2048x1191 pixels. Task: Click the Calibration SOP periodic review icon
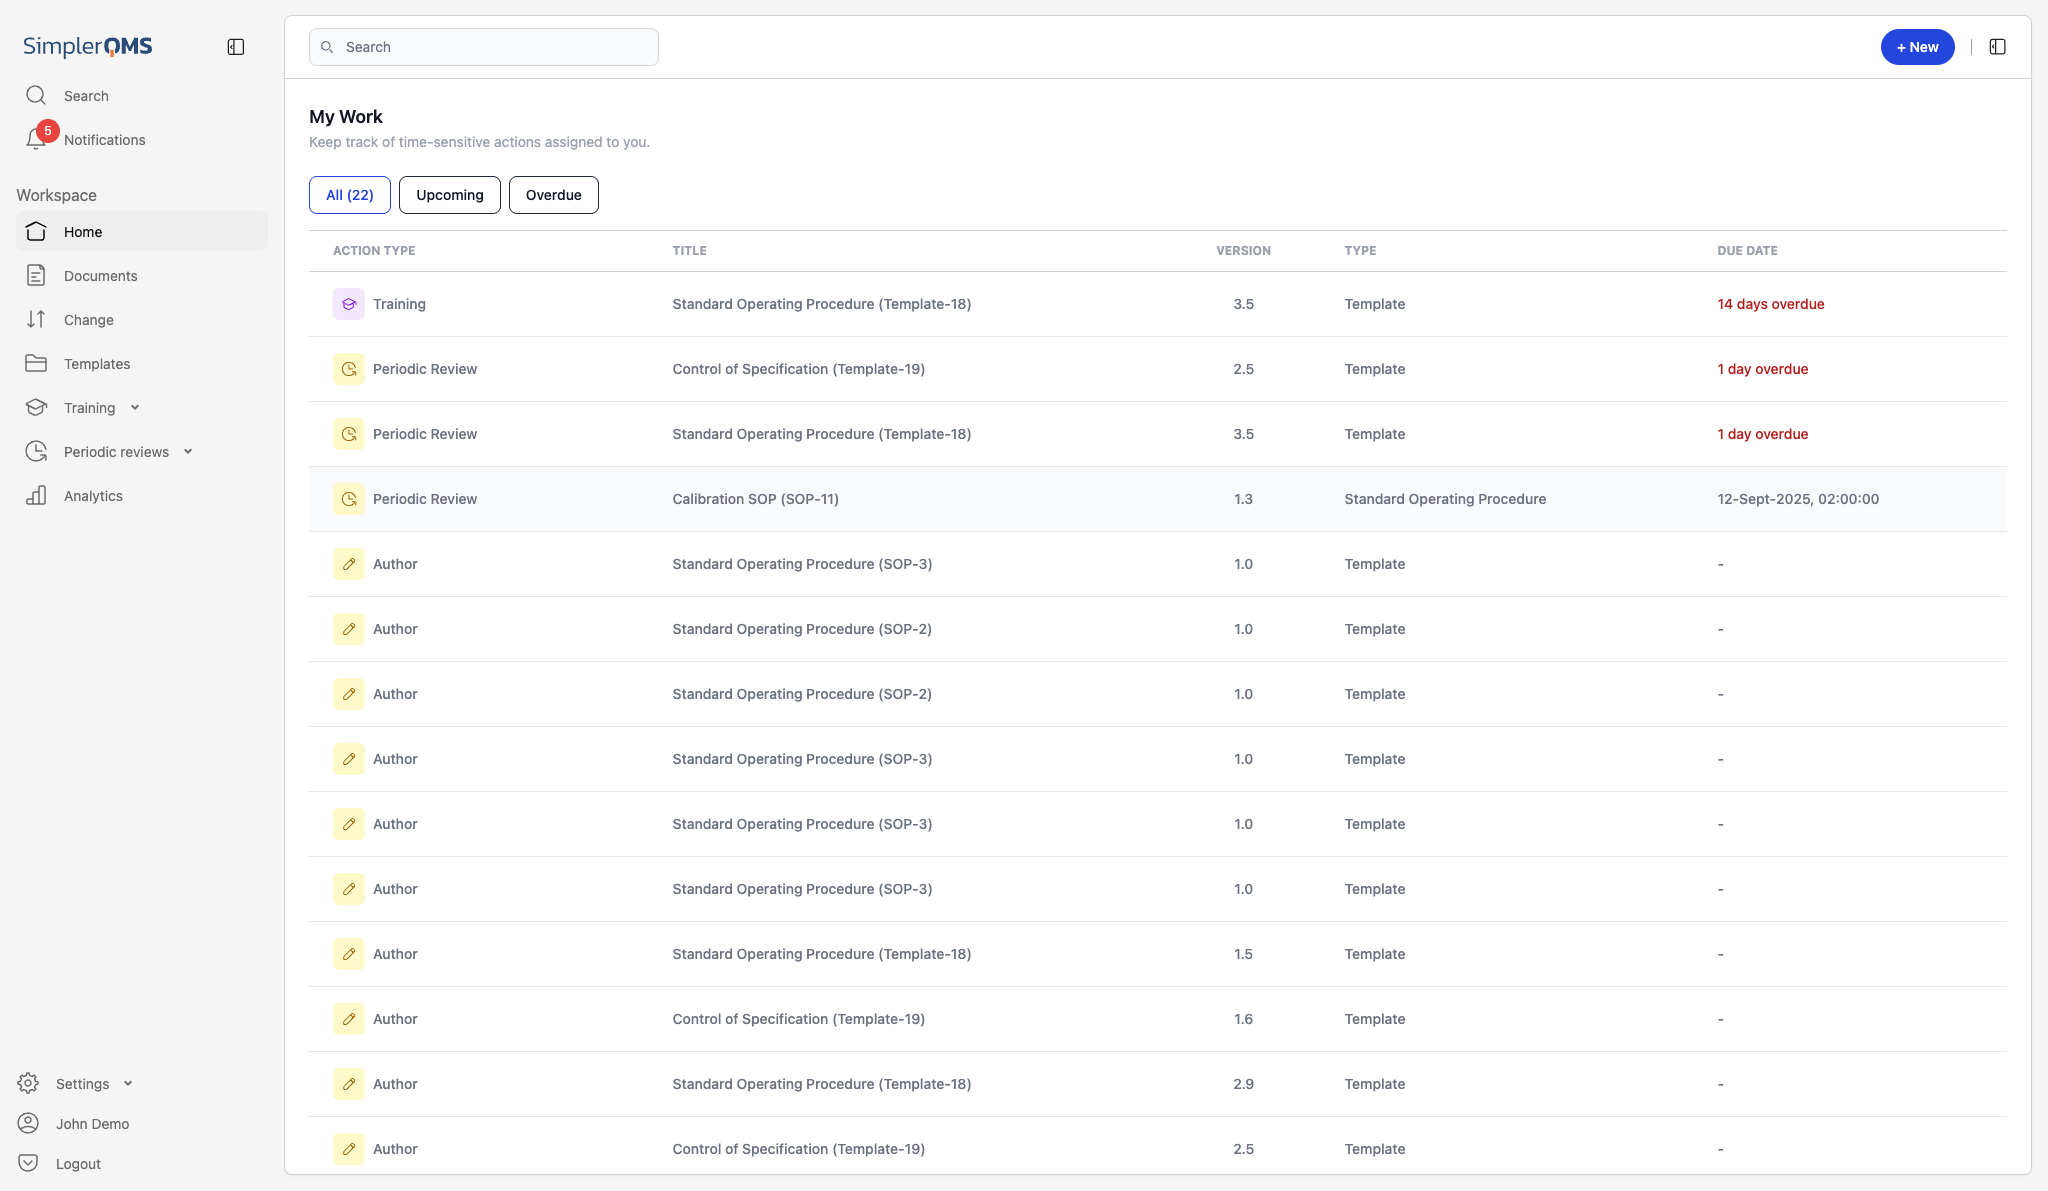point(349,499)
